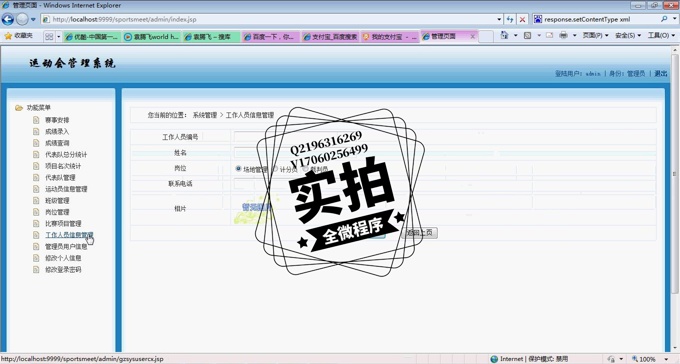680x364 pixels.
Task: Select the 场地管理 radio button
Action: click(x=239, y=168)
